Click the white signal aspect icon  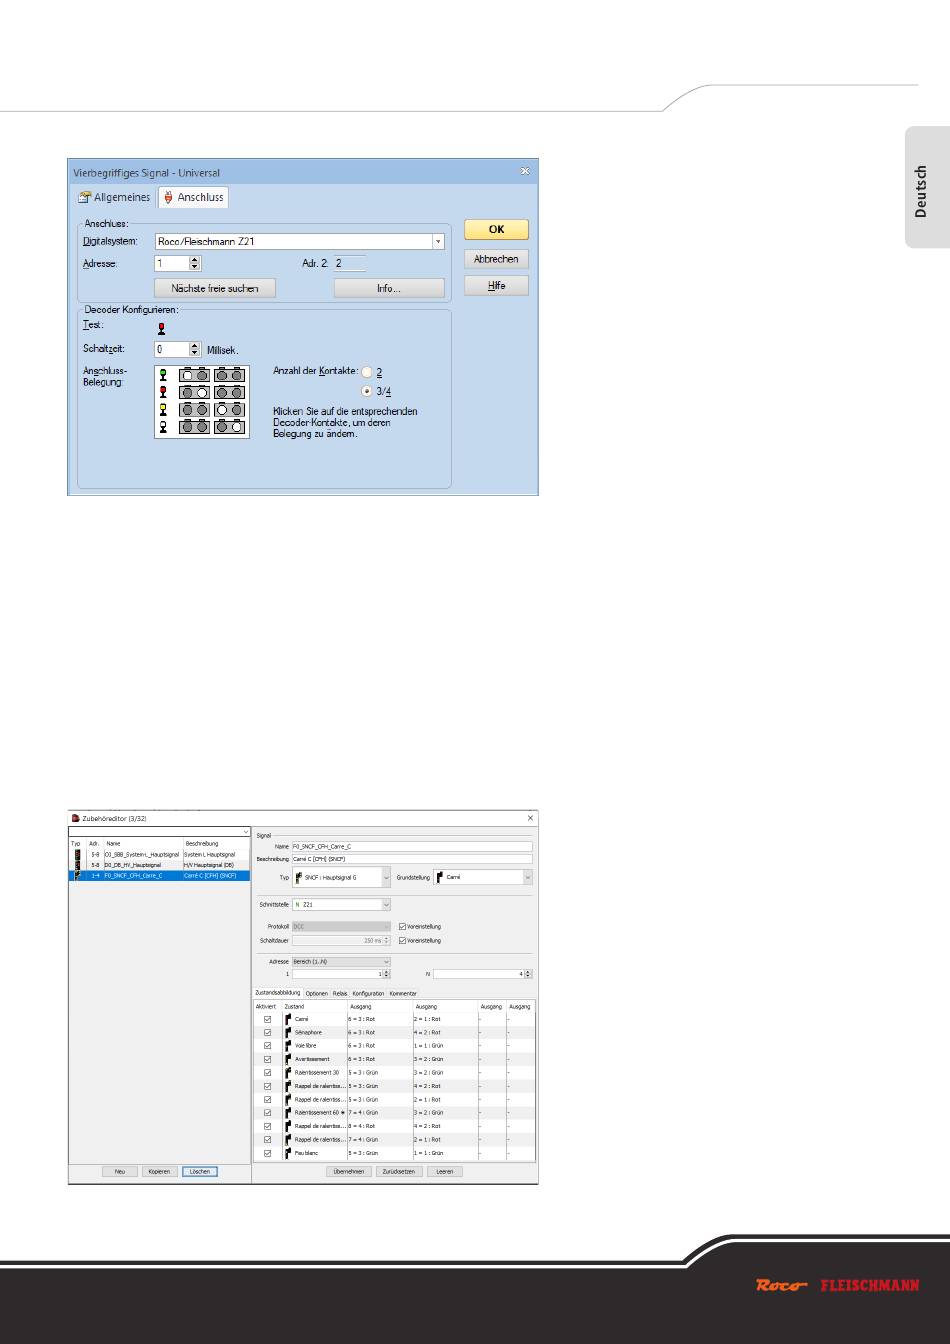[162, 426]
